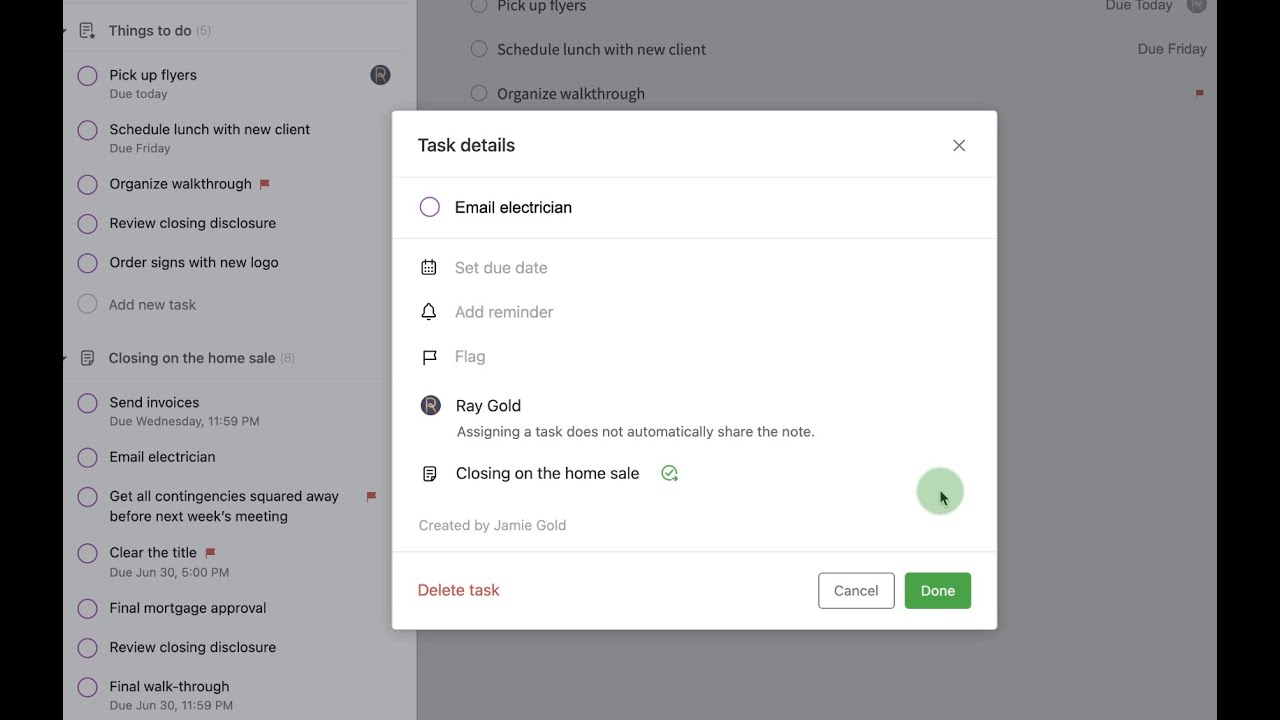This screenshot has width=1280, height=720.
Task: Open the Closing on the home sale note link
Action: [x=547, y=474]
